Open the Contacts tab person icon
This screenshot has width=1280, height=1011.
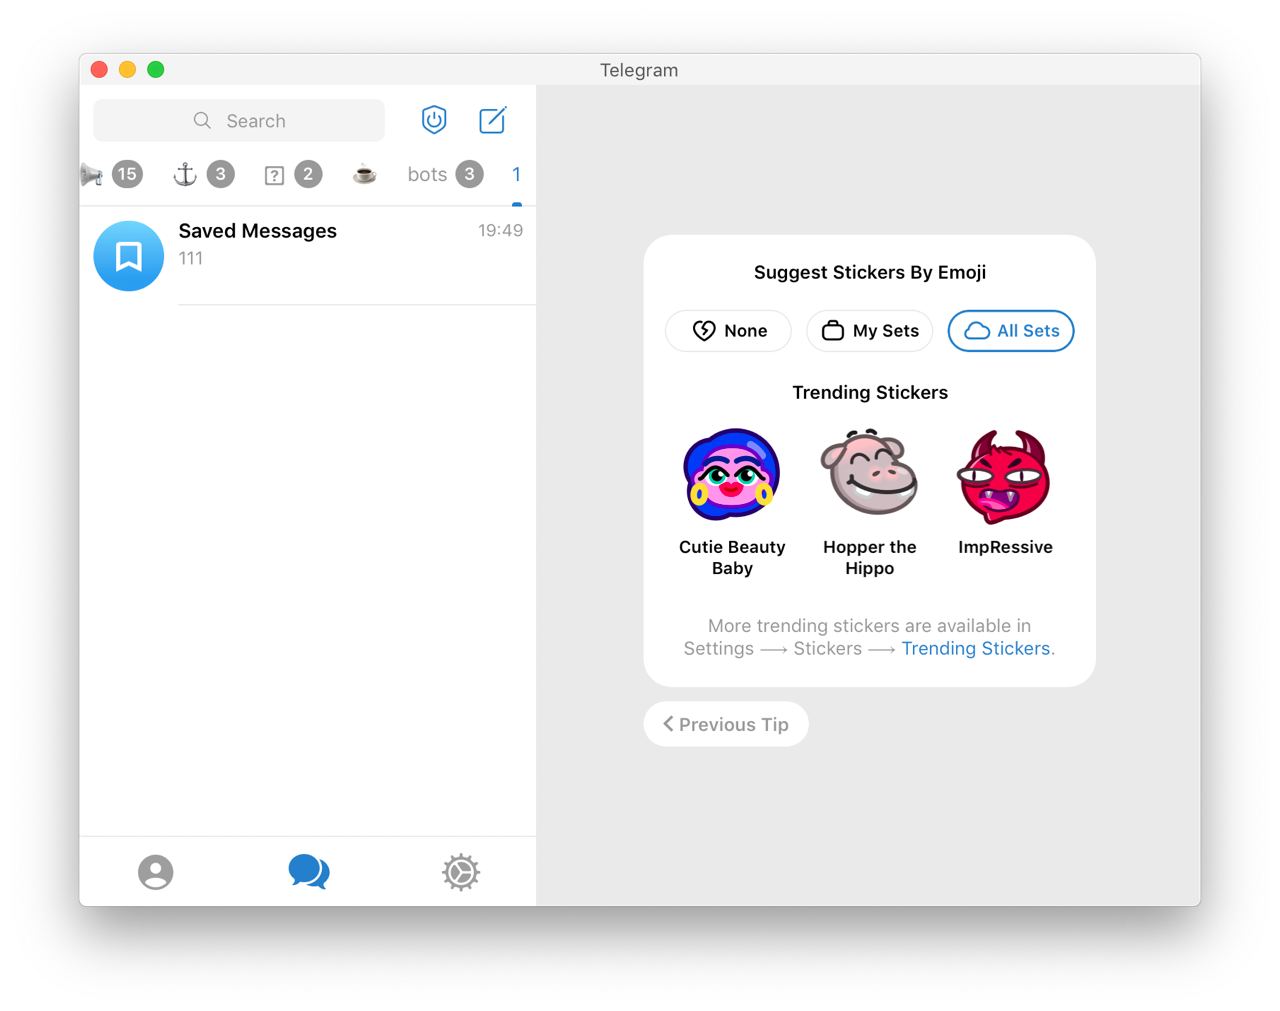click(156, 872)
